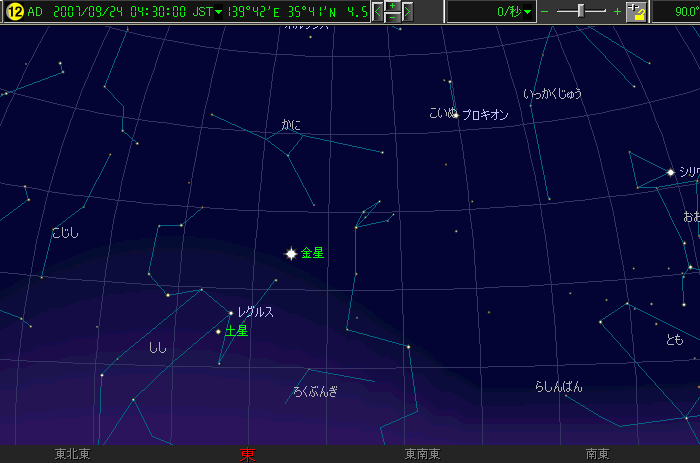Click Venus (金星) in the sky
This screenshot has height=463, width=700.
(291, 254)
